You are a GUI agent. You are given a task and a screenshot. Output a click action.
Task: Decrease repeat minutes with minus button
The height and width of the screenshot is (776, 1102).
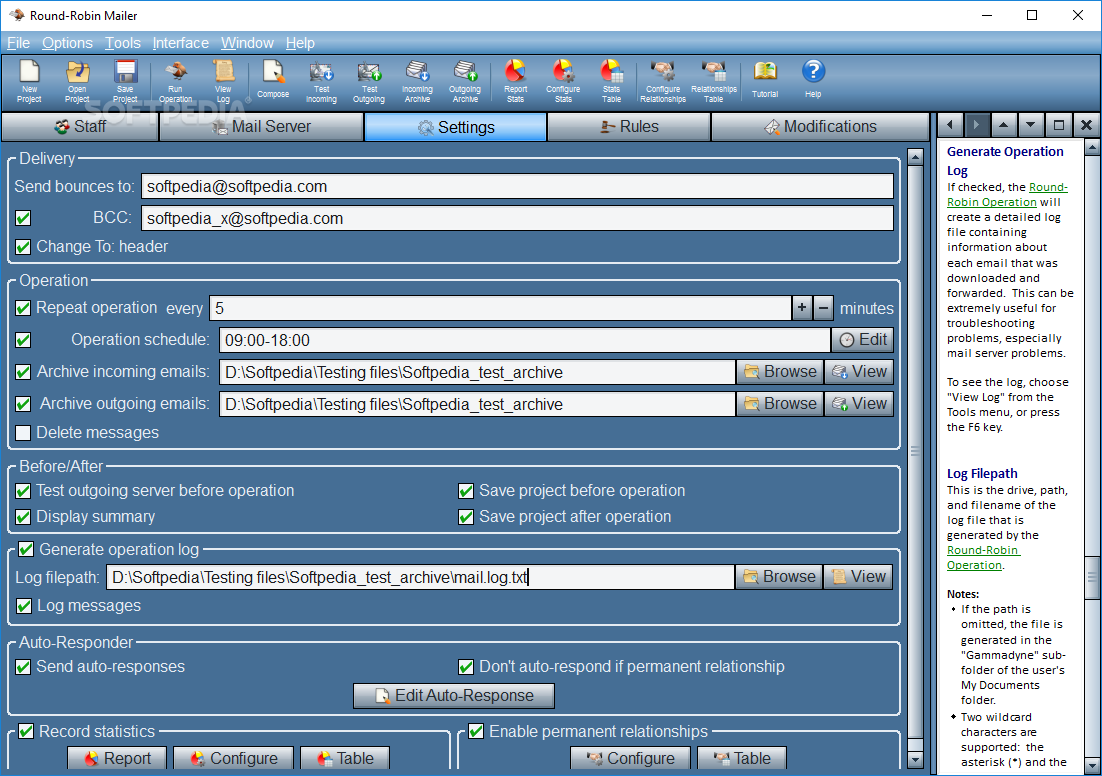pos(824,308)
